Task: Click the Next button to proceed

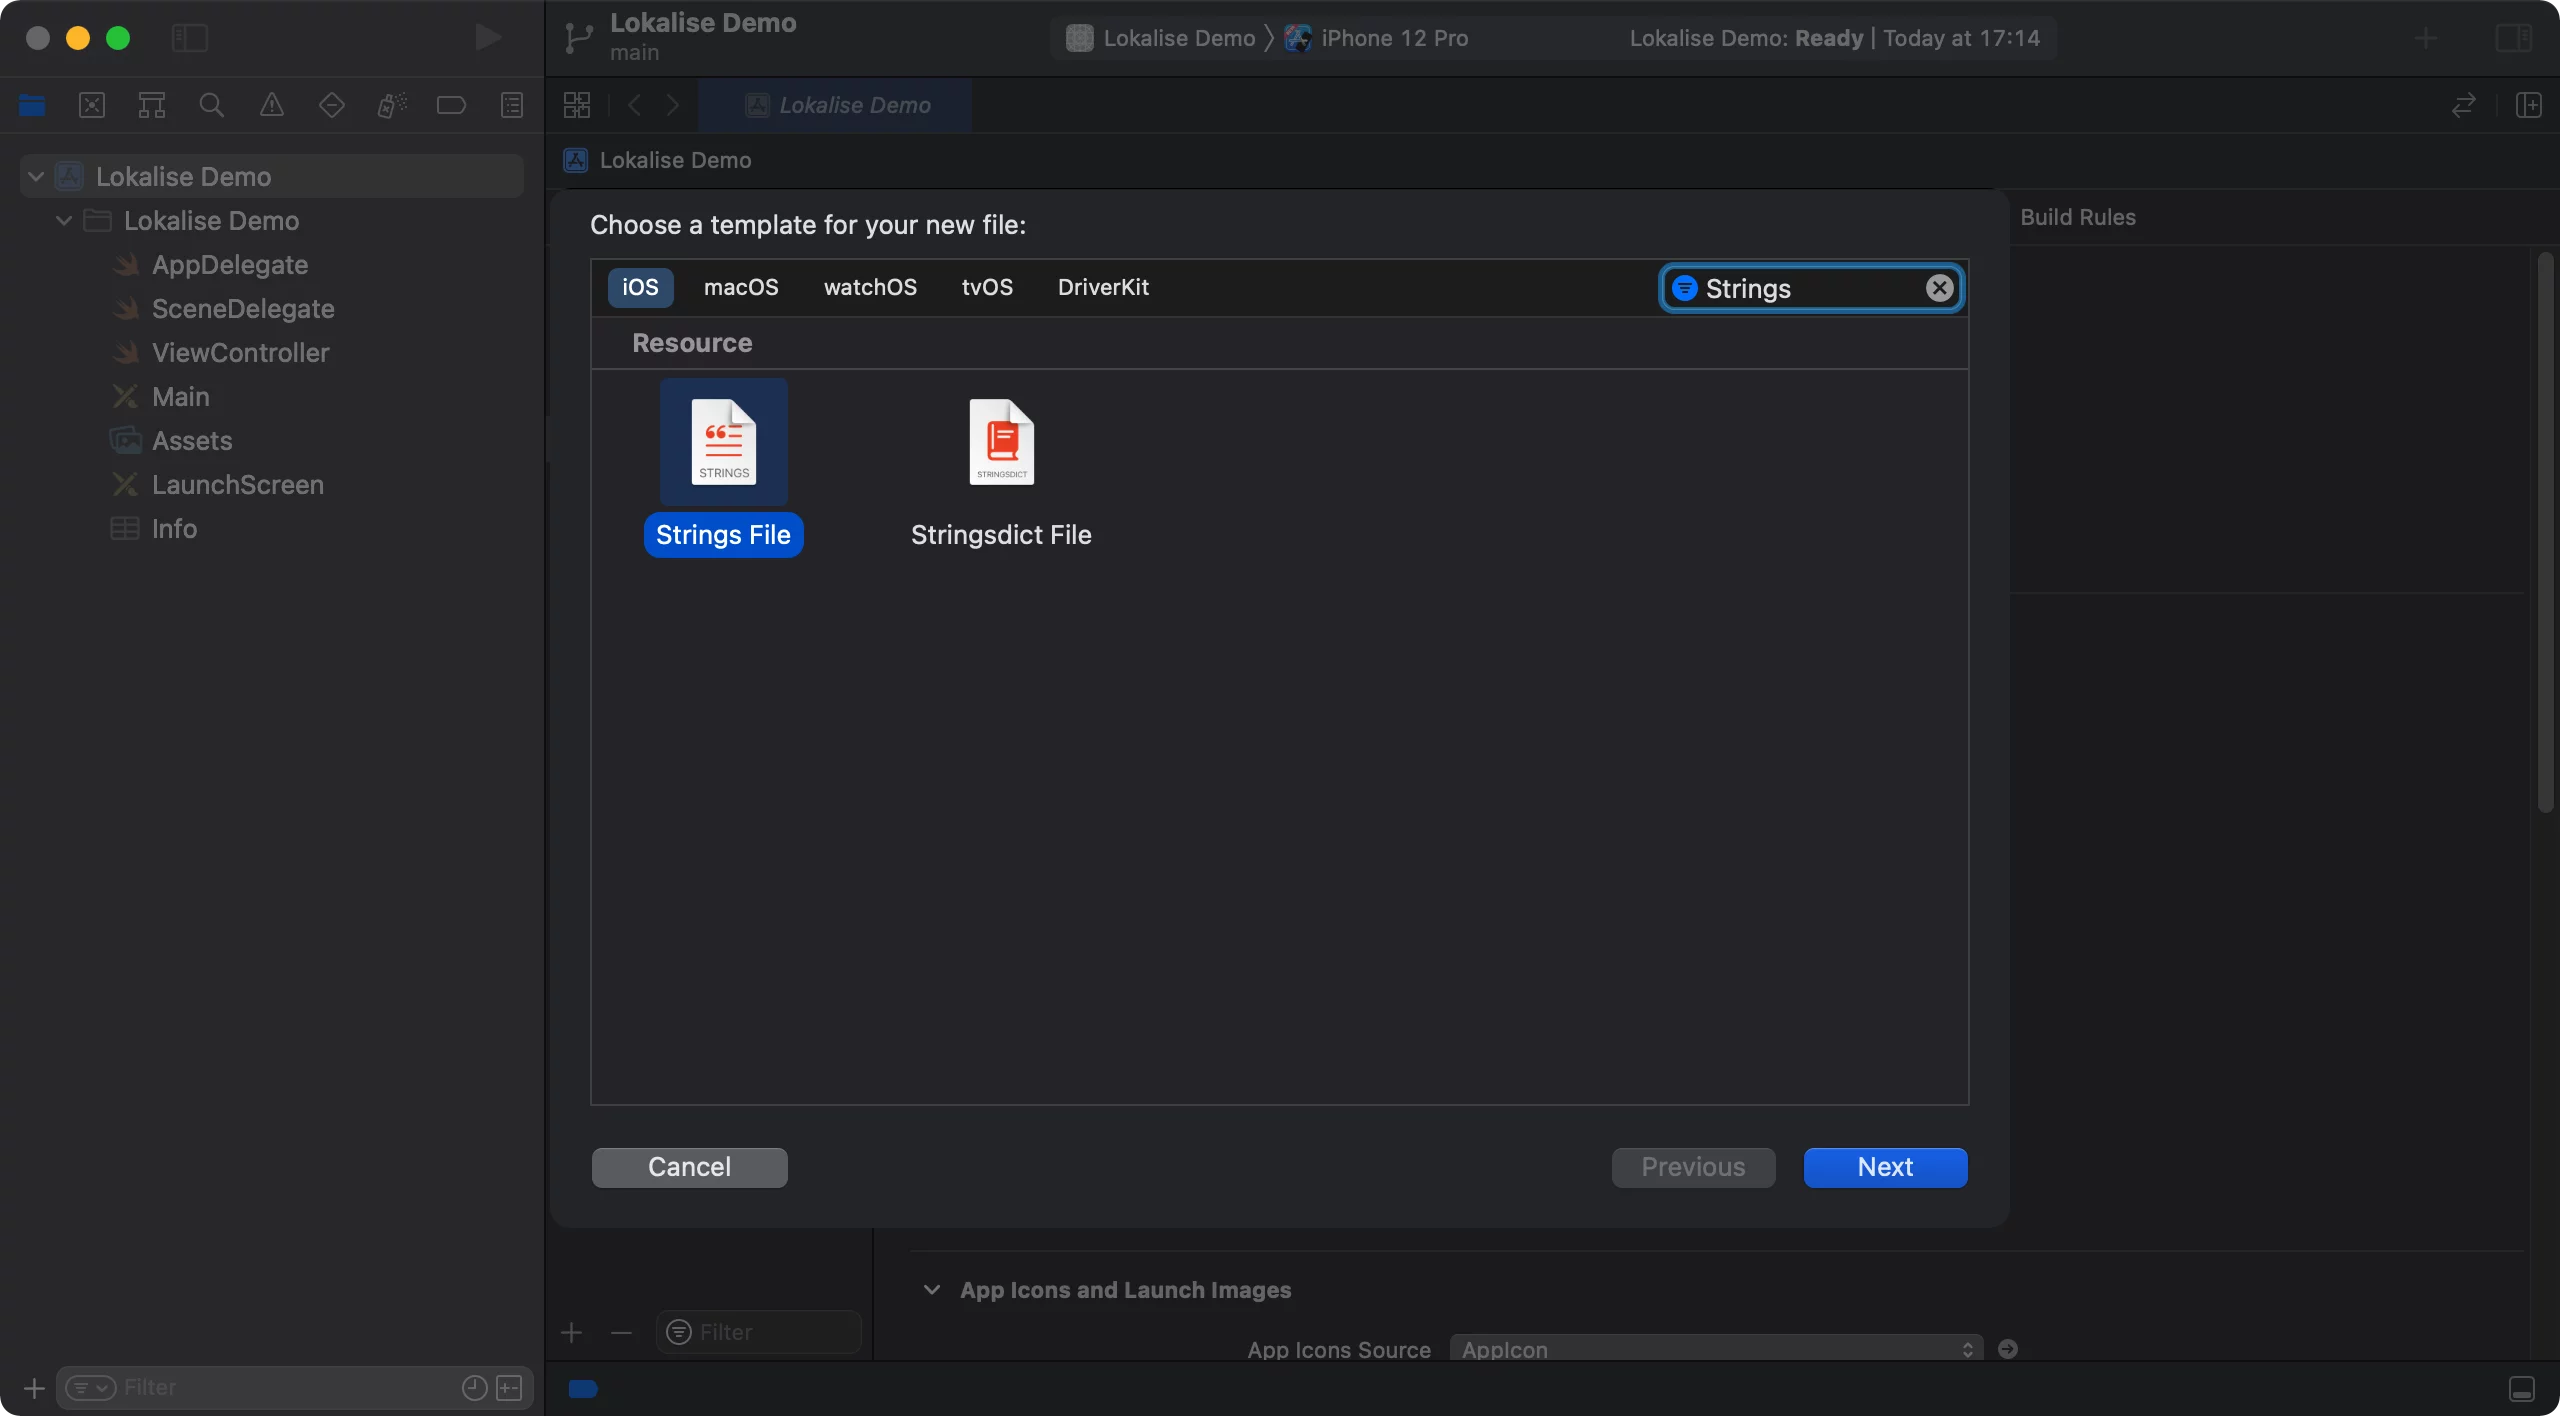Action: click(1885, 1167)
